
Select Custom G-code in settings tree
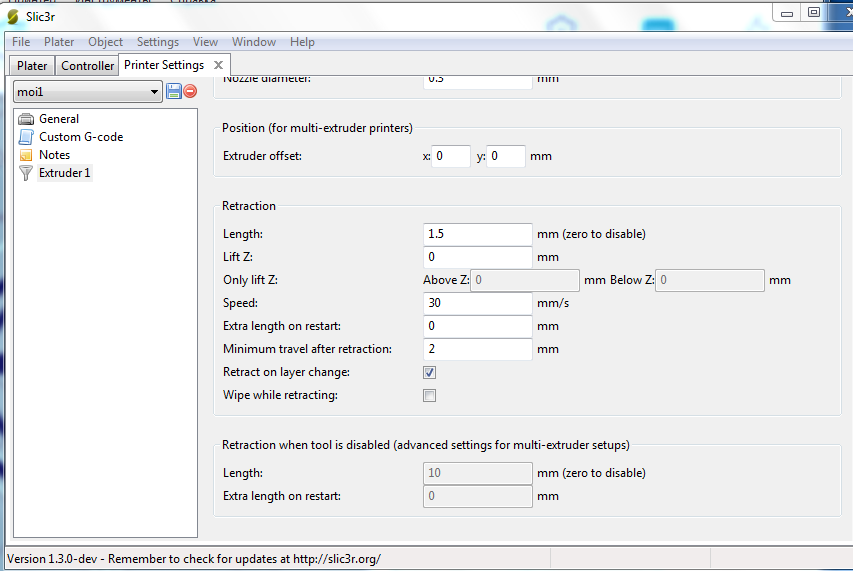(x=81, y=136)
